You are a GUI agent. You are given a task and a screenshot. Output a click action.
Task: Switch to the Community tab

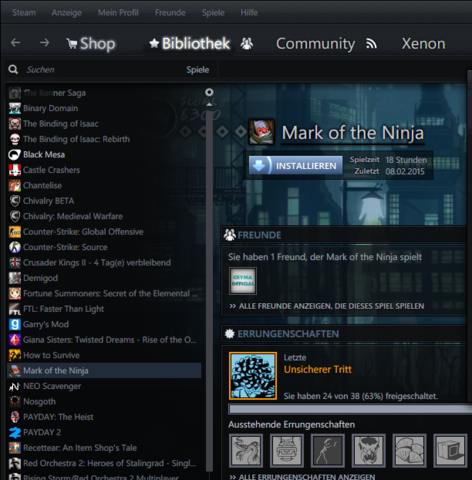[315, 44]
